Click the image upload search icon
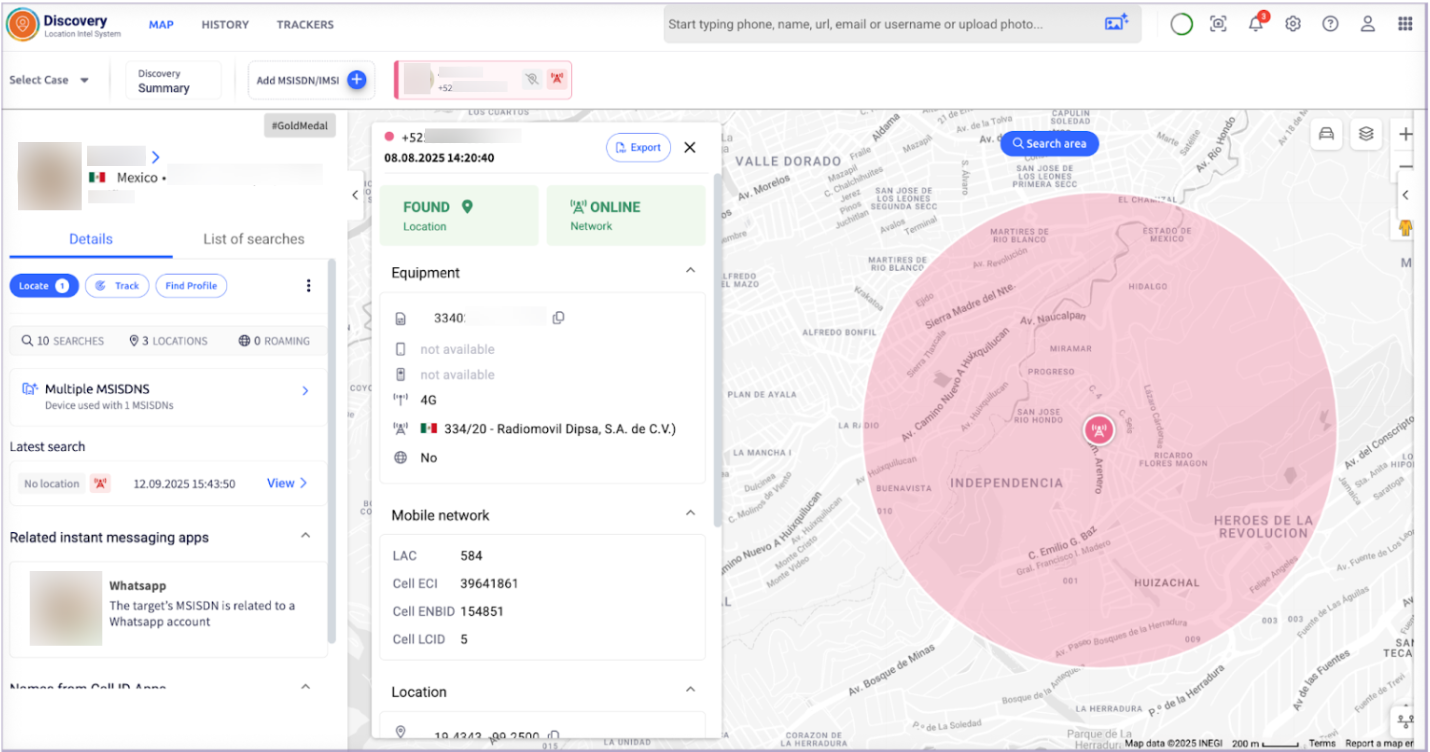1430x752 pixels. [1116, 24]
